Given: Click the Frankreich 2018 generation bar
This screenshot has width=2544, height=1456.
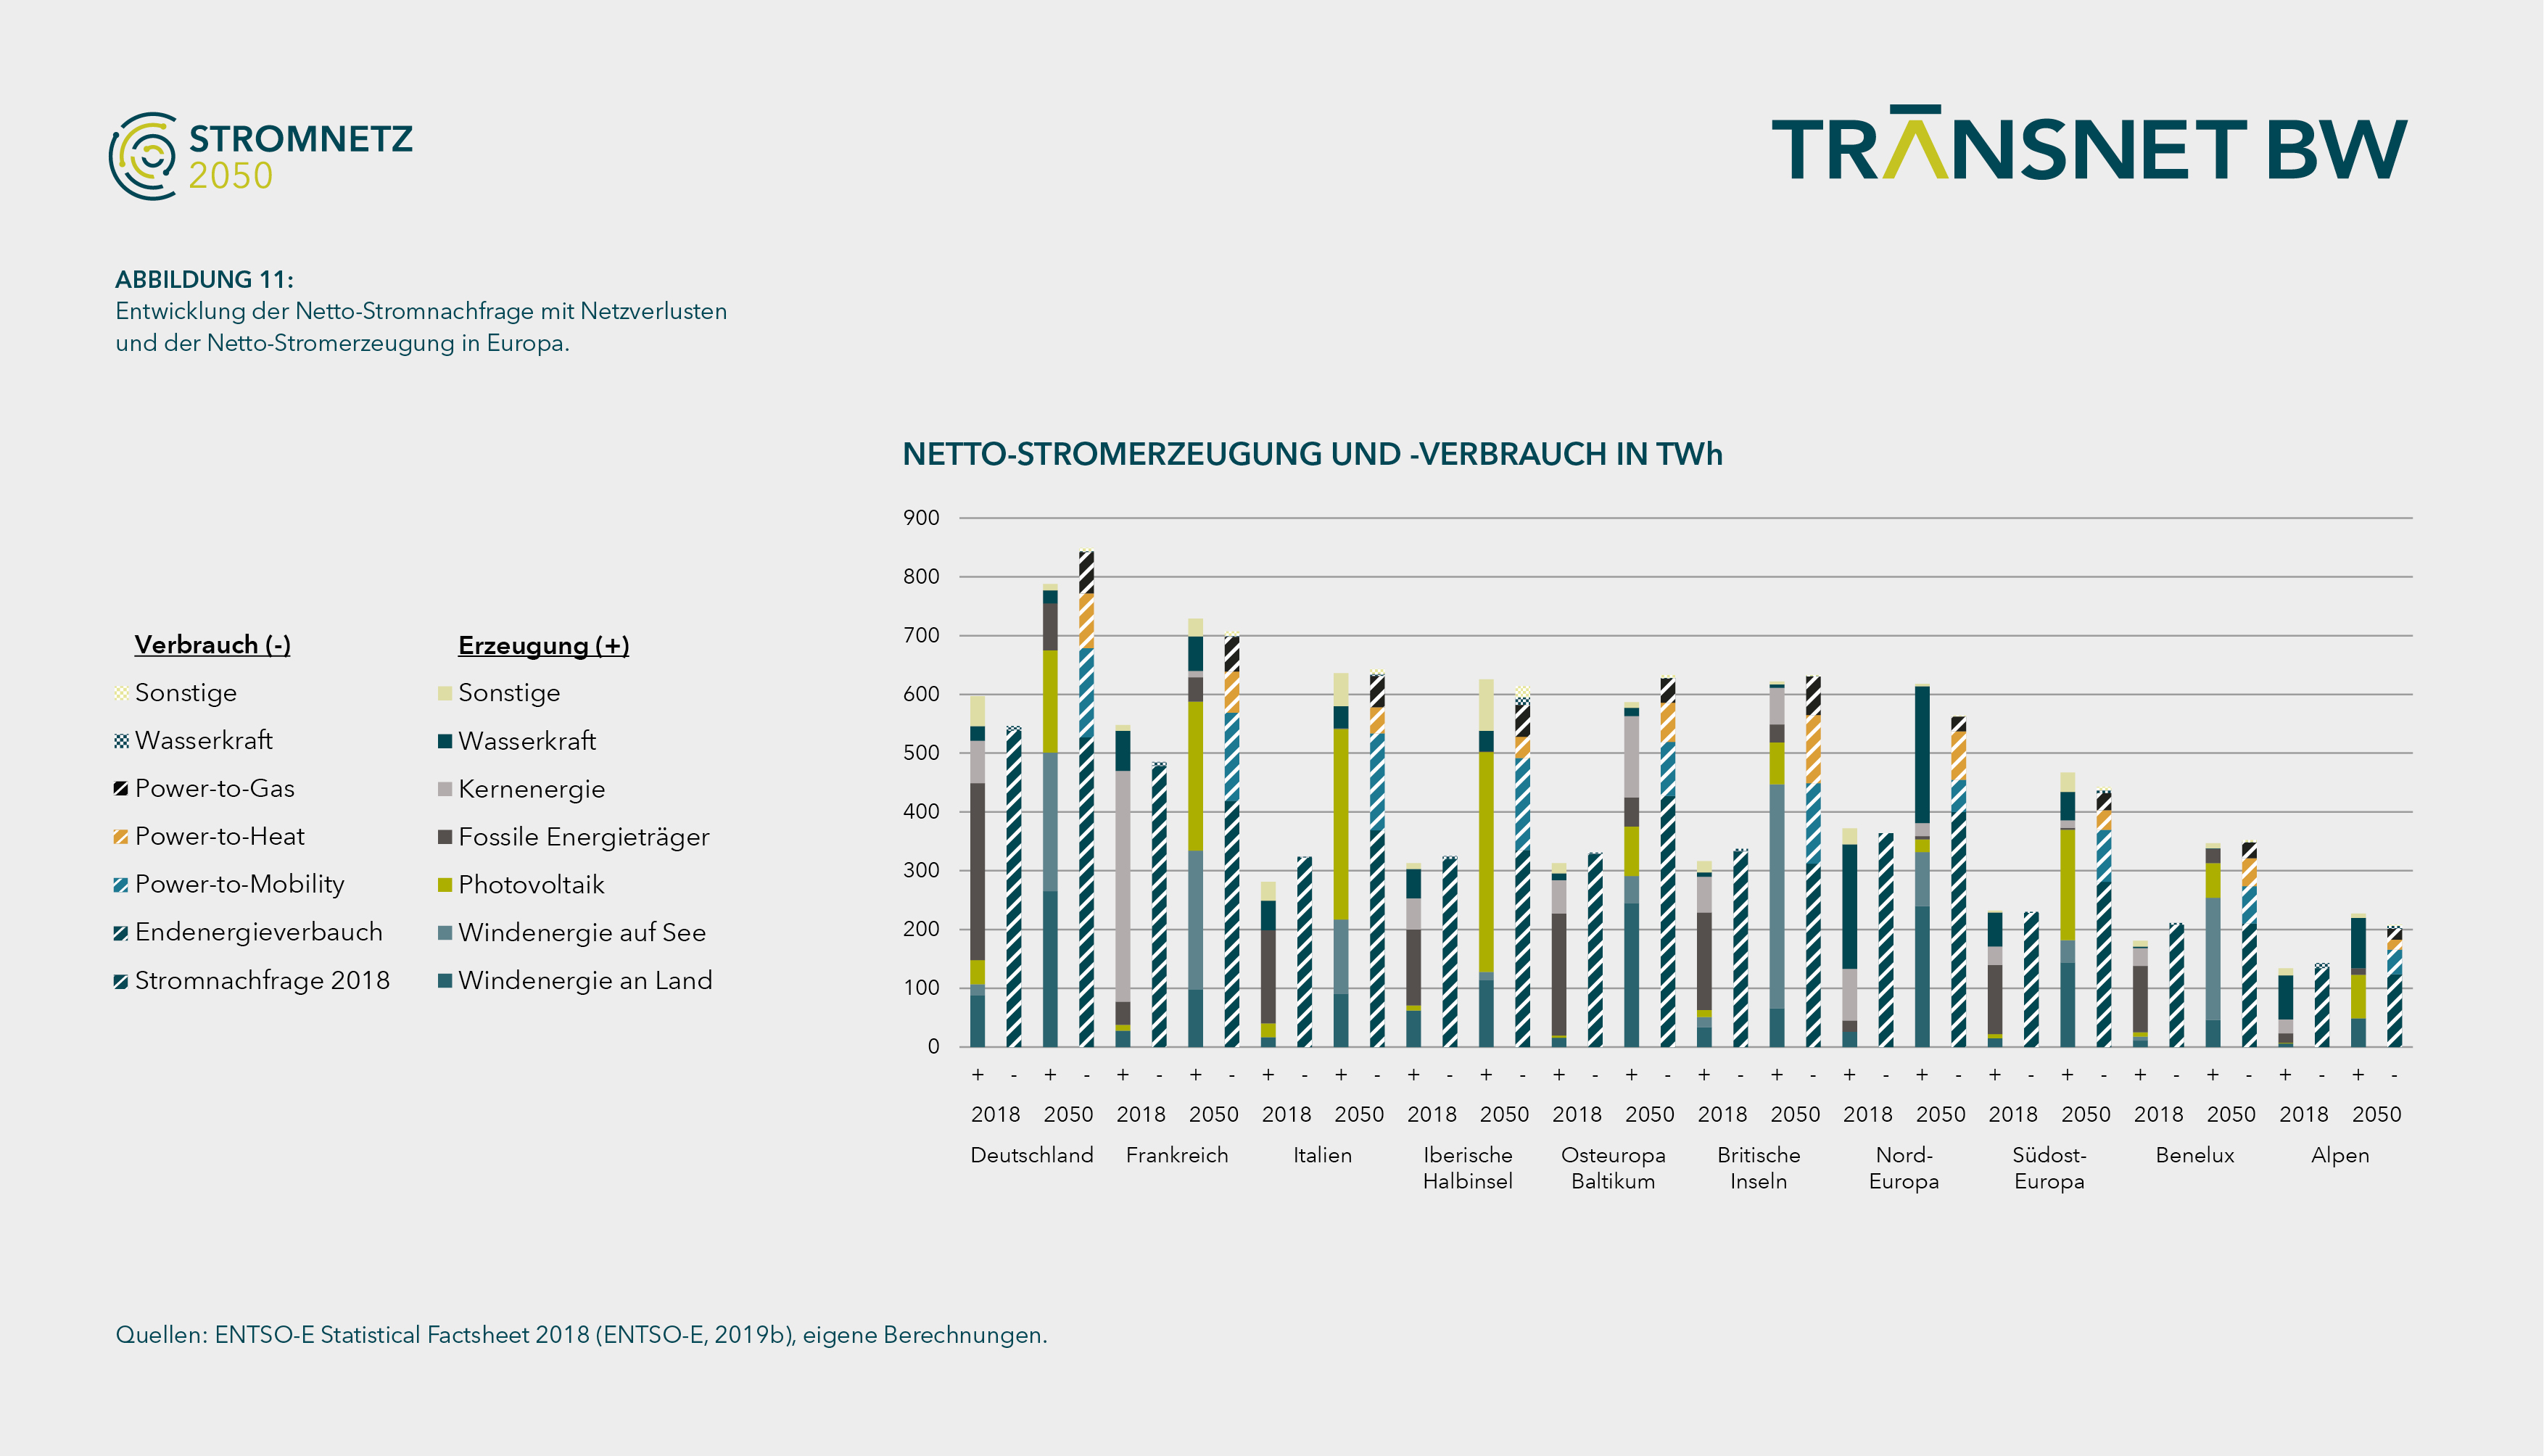Looking at the screenshot, I should [1123, 886].
